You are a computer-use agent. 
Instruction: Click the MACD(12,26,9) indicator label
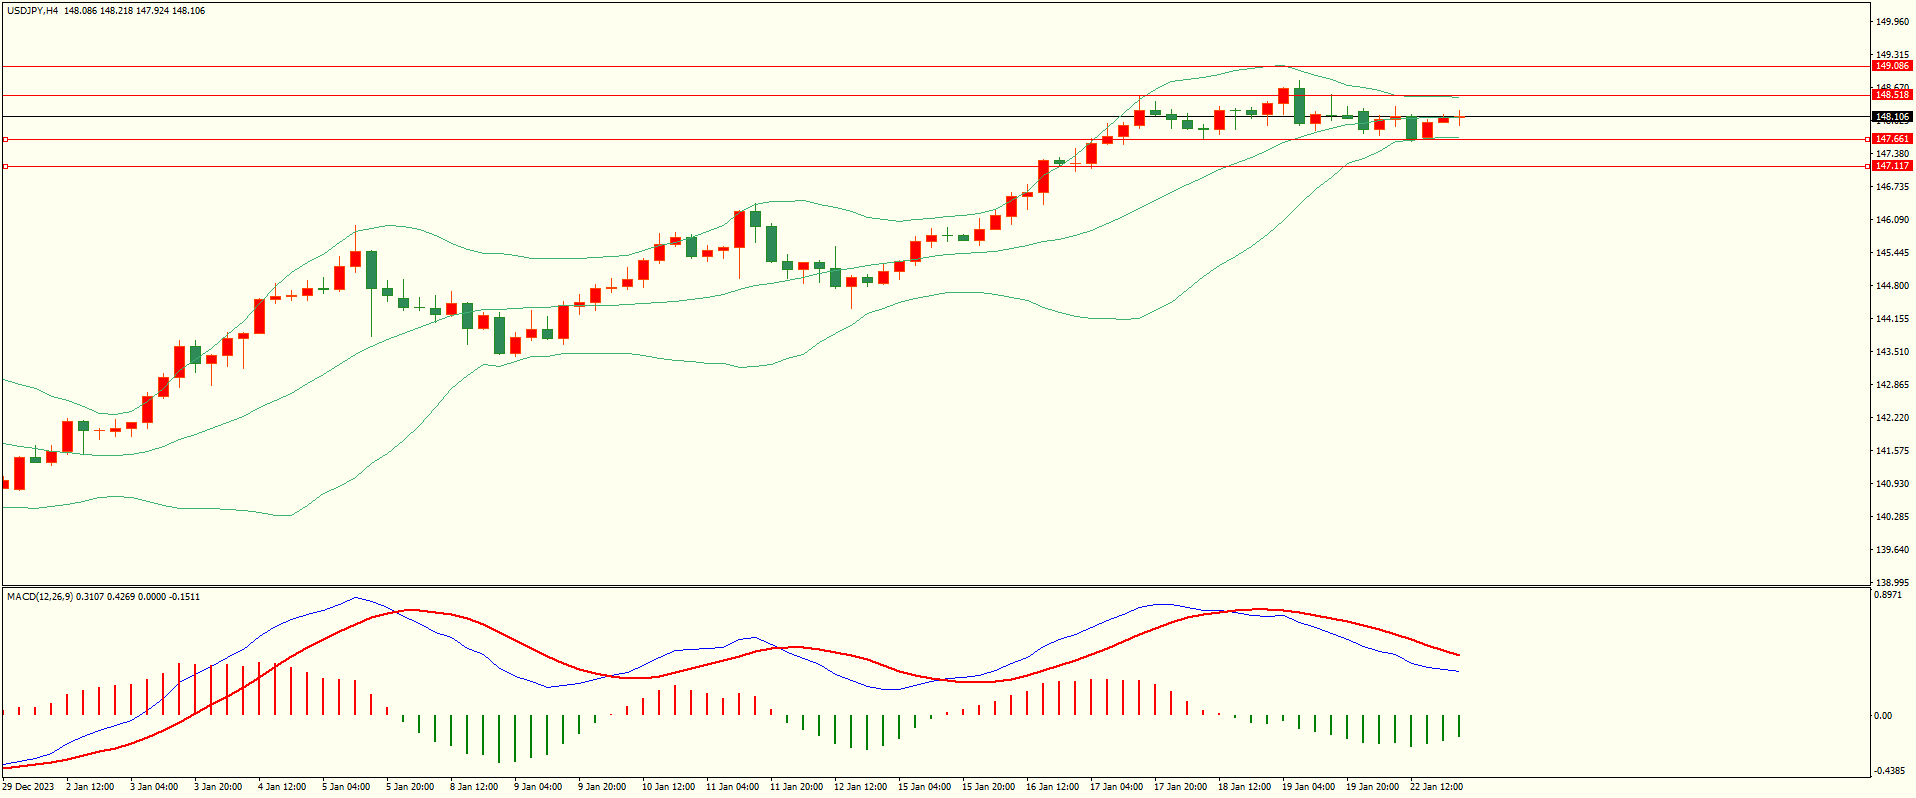click(x=40, y=597)
